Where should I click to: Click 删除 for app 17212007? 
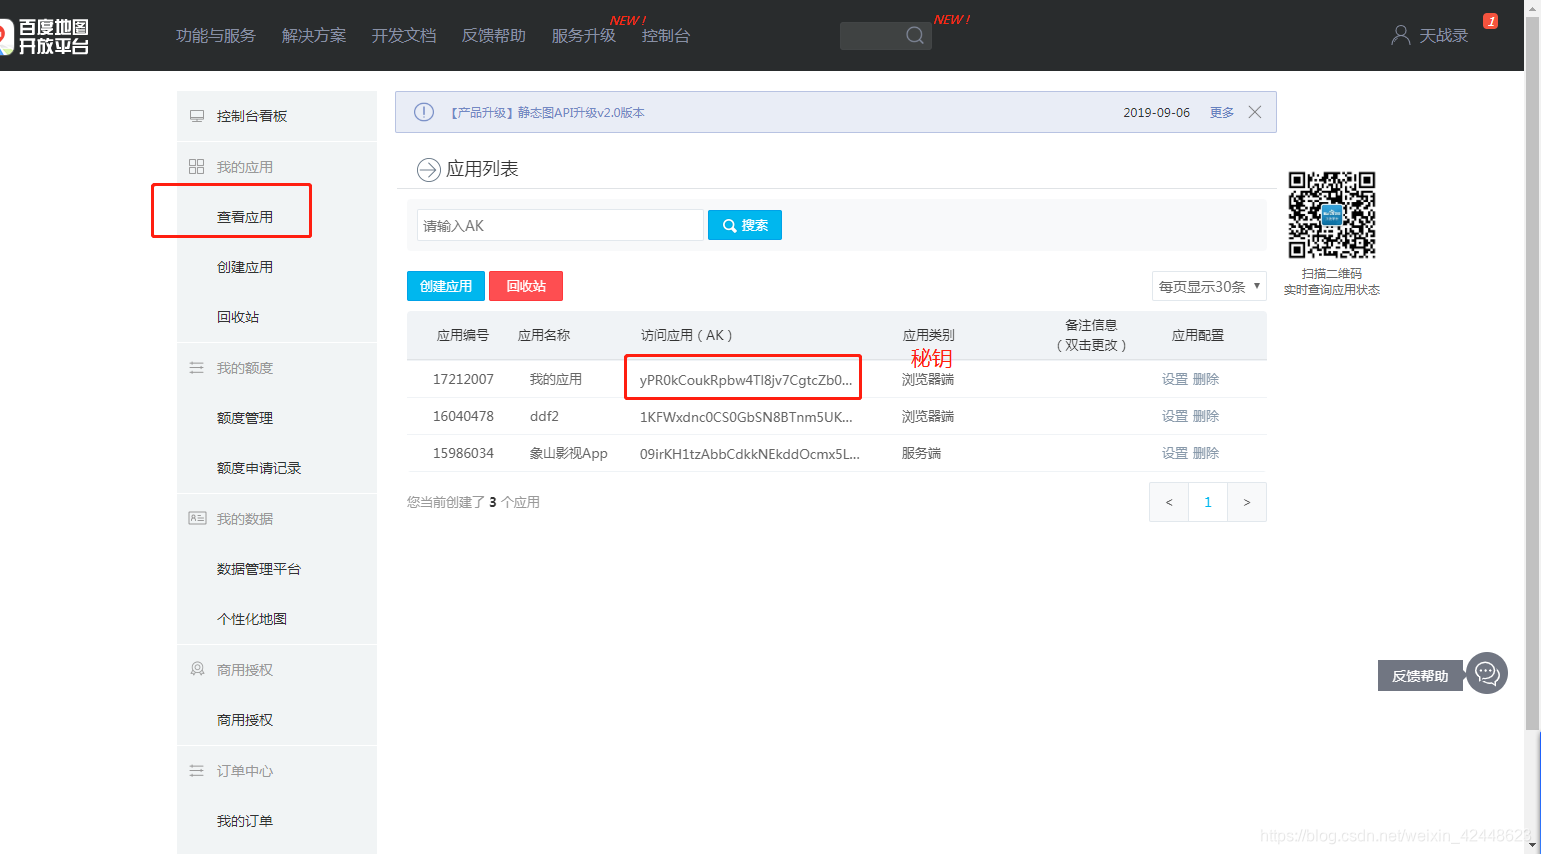(1206, 379)
